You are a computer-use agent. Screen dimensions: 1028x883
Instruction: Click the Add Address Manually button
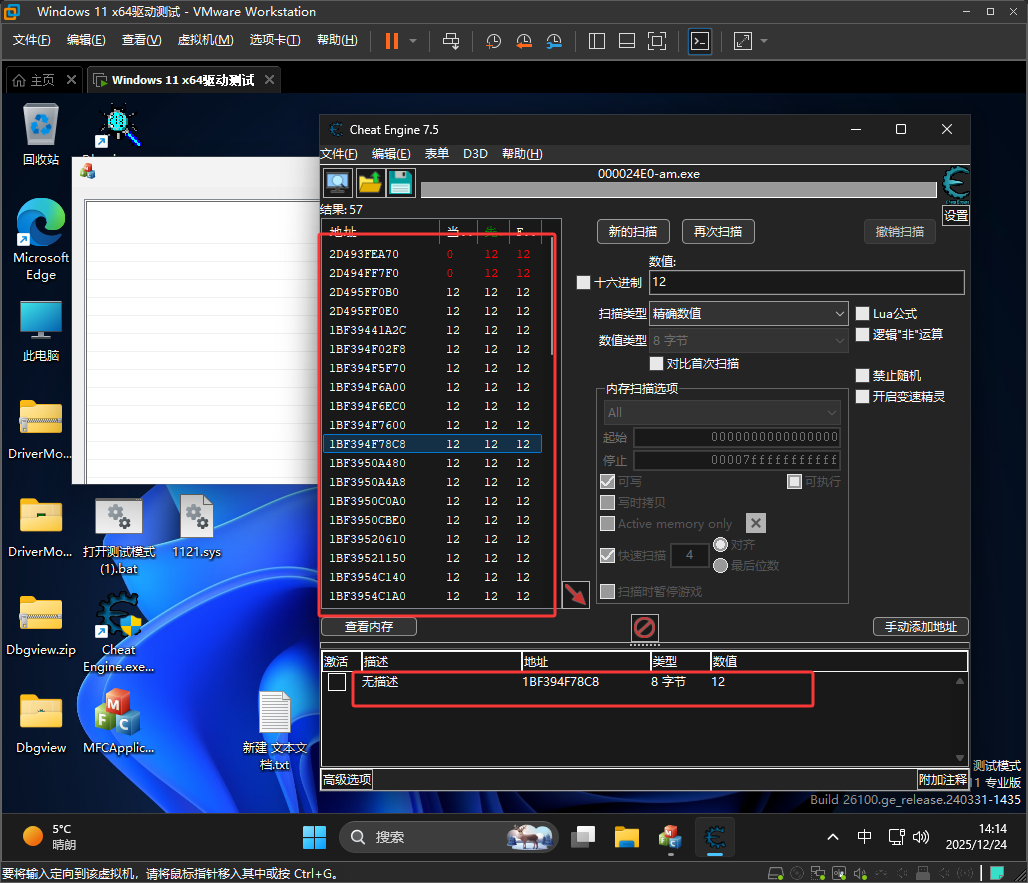tap(920, 627)
